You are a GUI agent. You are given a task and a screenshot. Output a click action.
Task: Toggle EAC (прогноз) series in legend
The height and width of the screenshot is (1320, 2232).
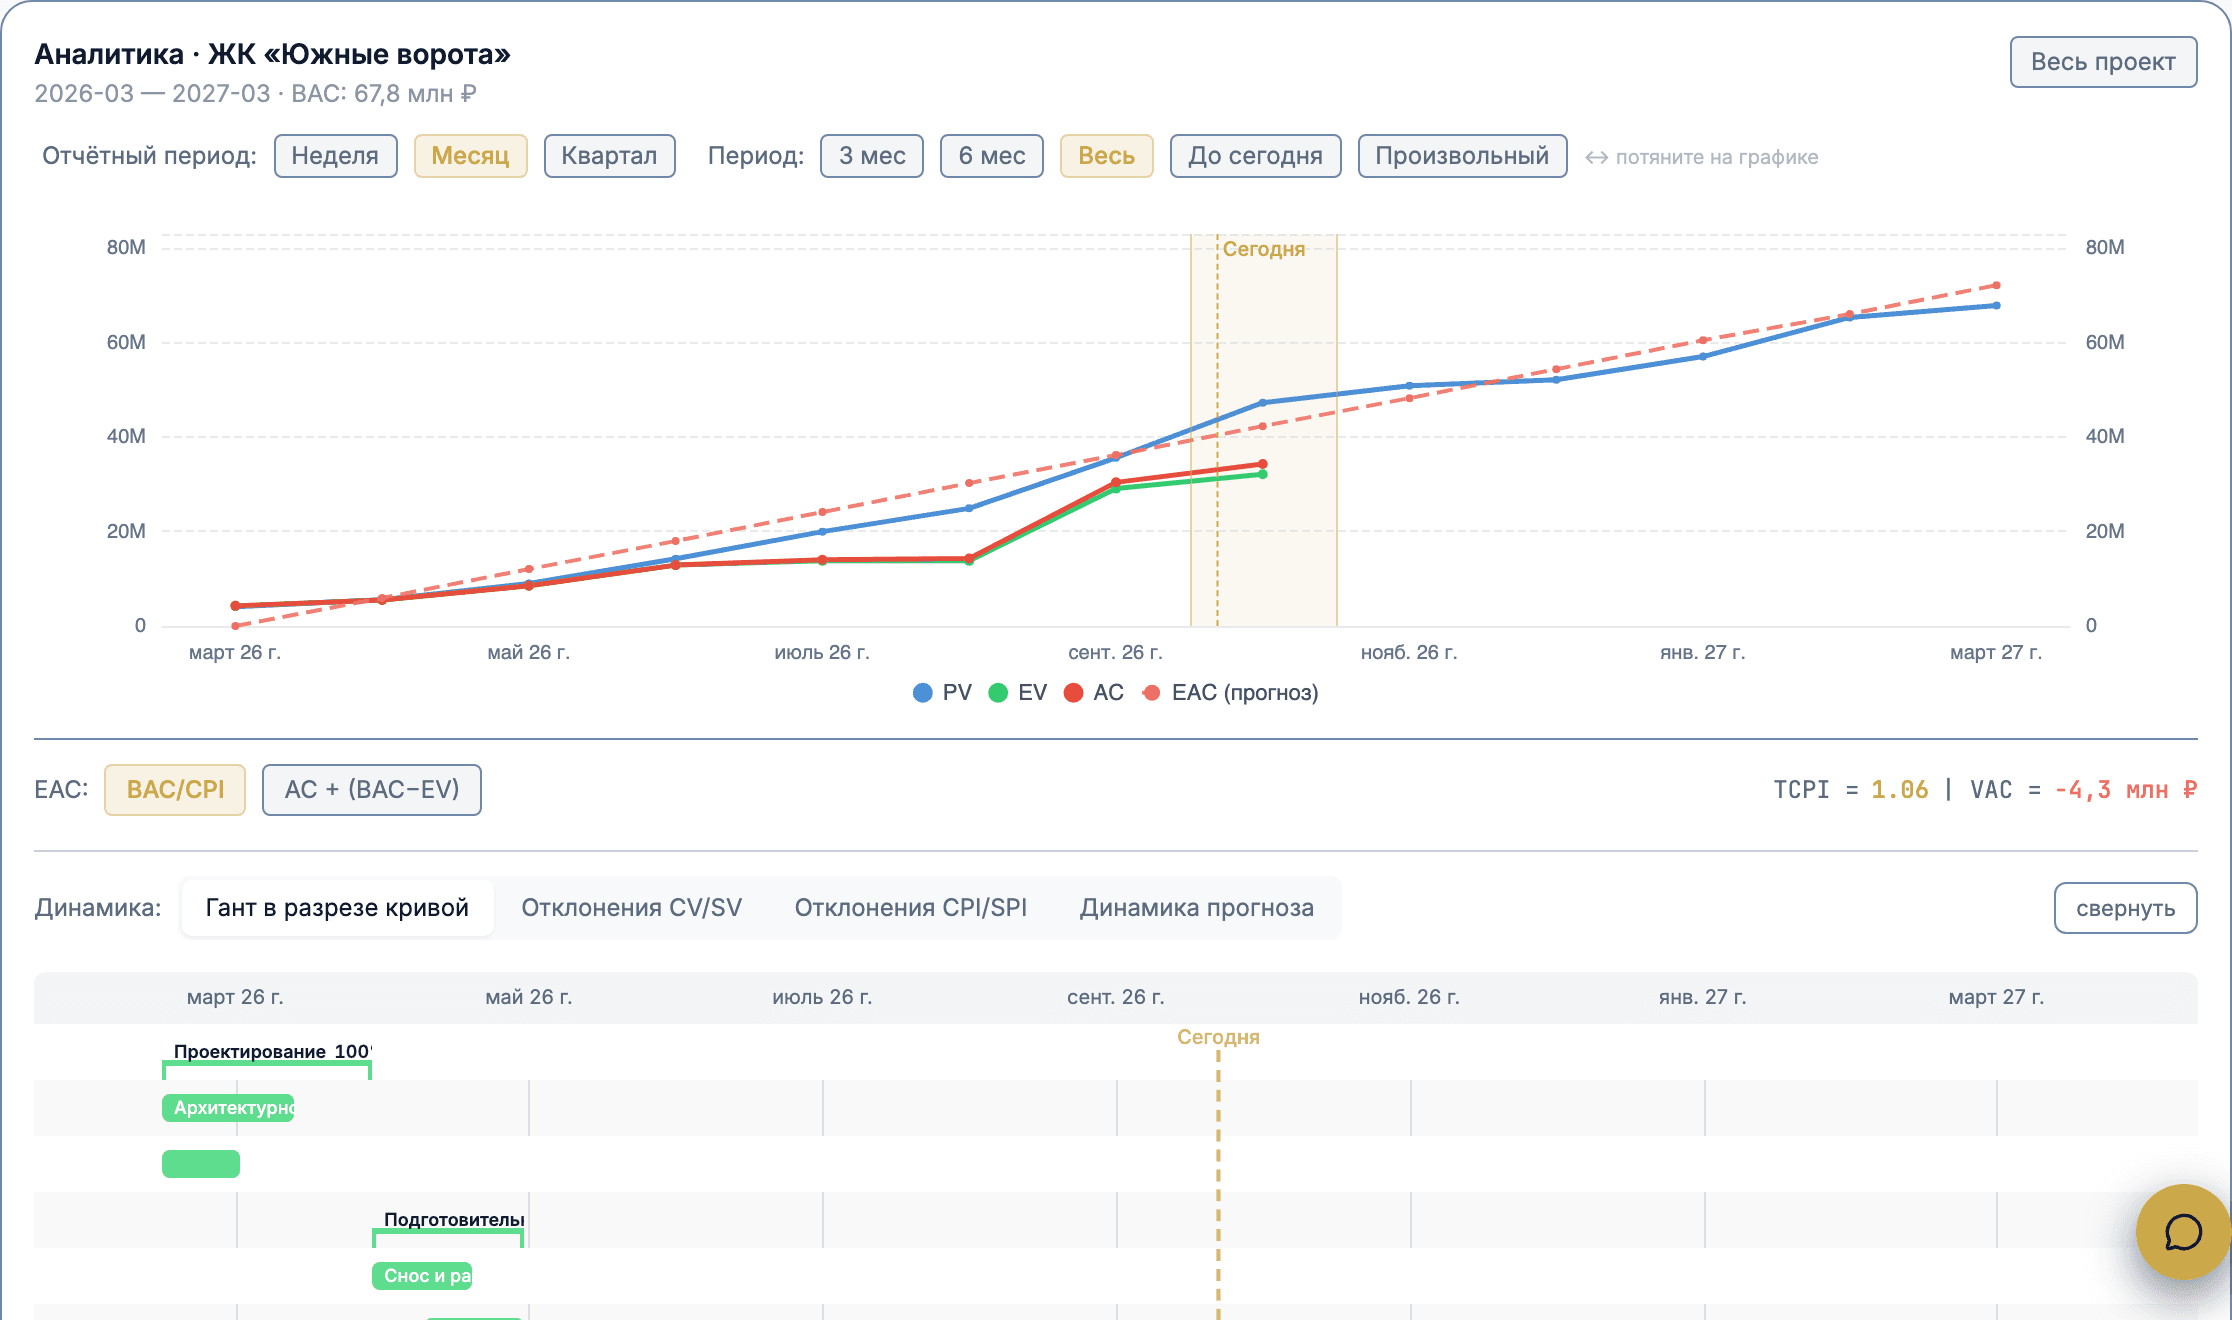pos(1230,692)
